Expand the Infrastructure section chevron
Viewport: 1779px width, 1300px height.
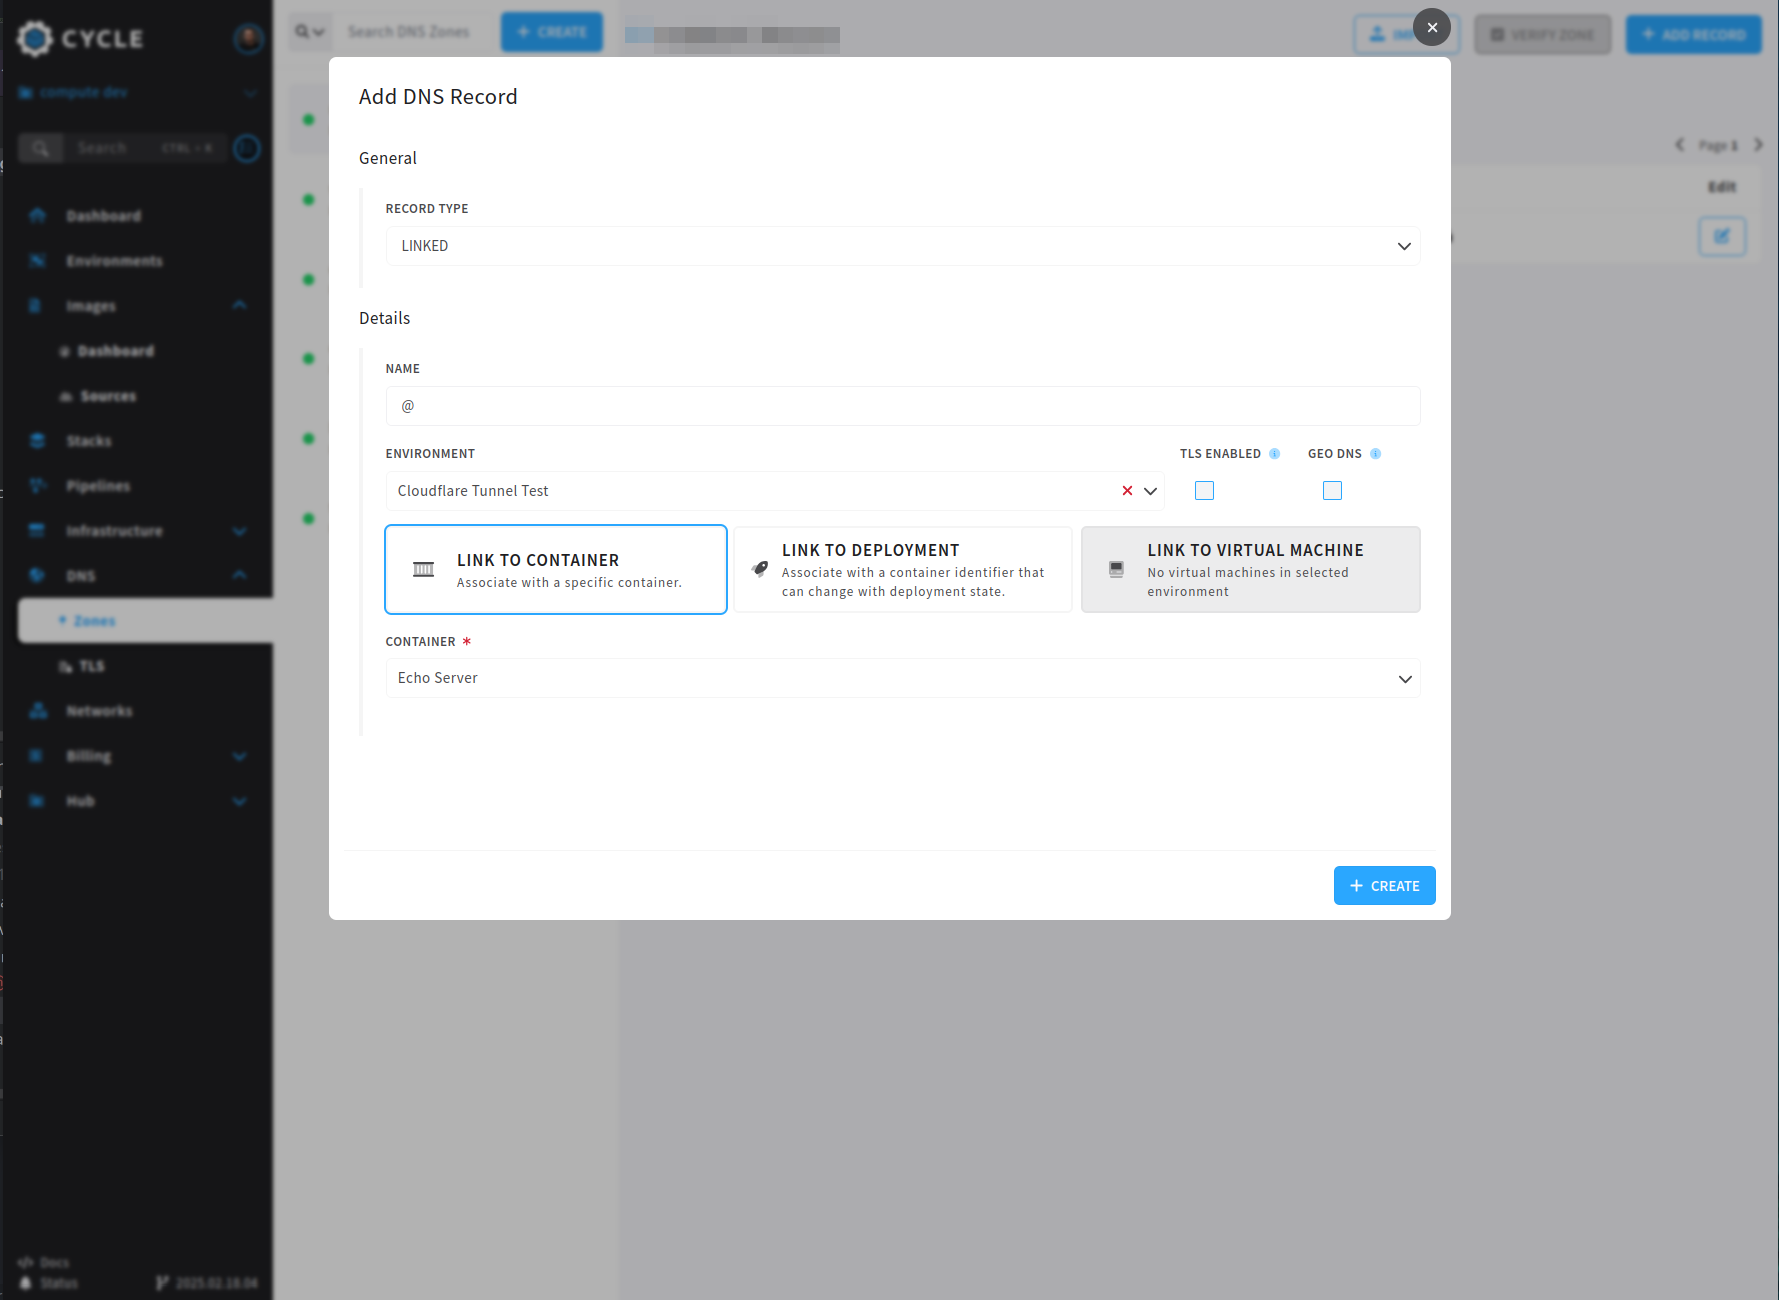tap(240, 531)
